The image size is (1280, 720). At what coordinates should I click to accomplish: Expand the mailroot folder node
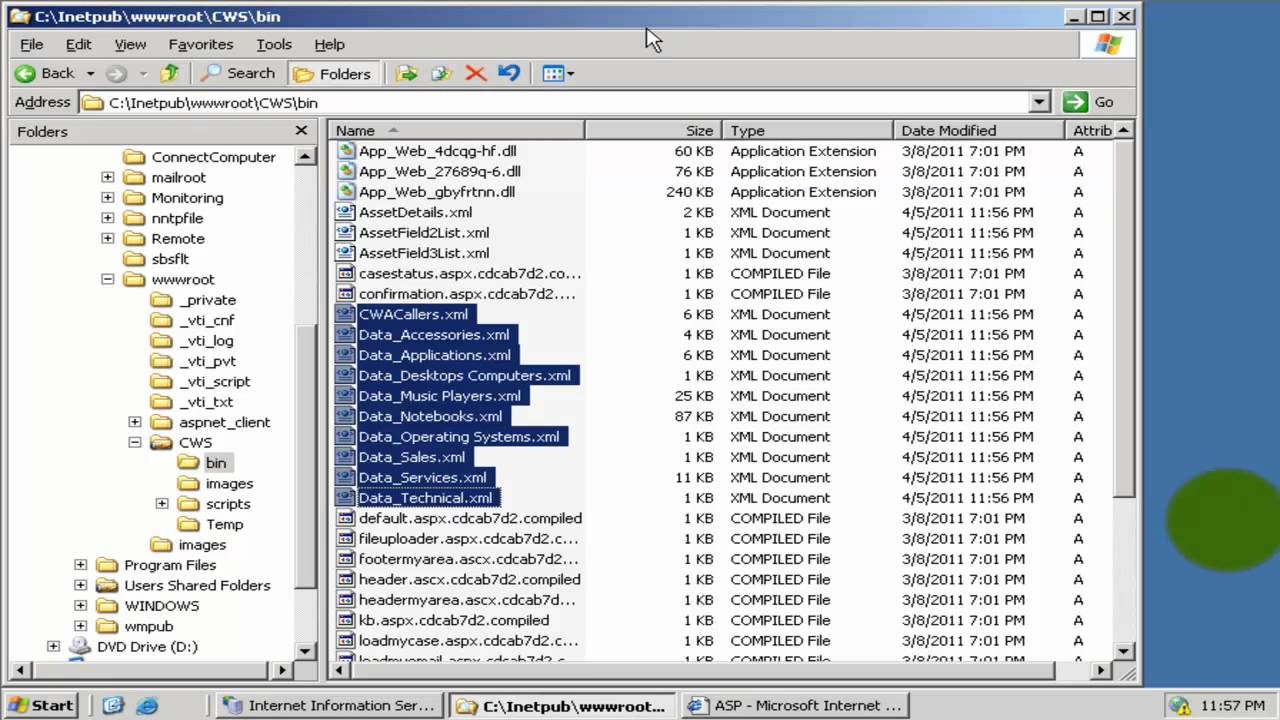(108, 178)
